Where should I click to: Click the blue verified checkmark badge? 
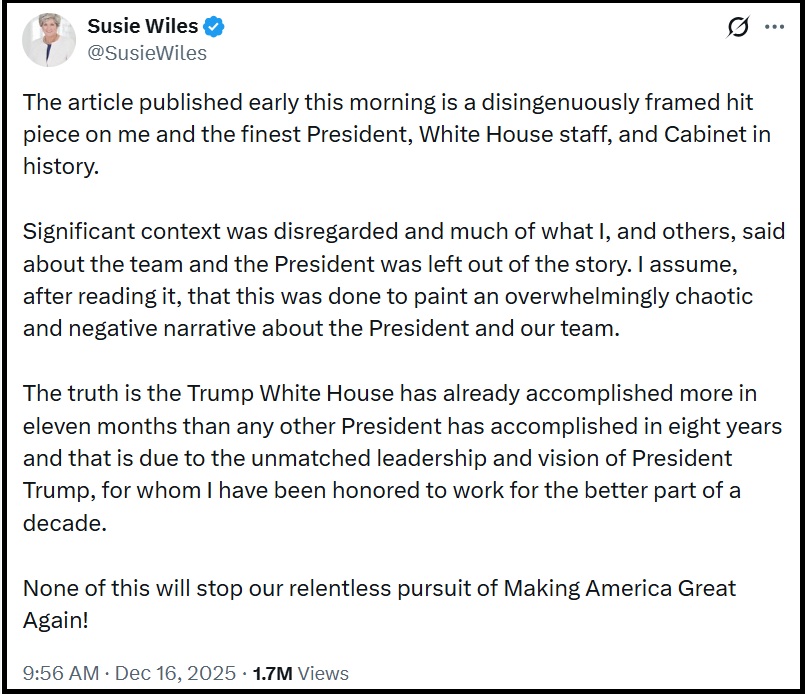click(214, 27)
